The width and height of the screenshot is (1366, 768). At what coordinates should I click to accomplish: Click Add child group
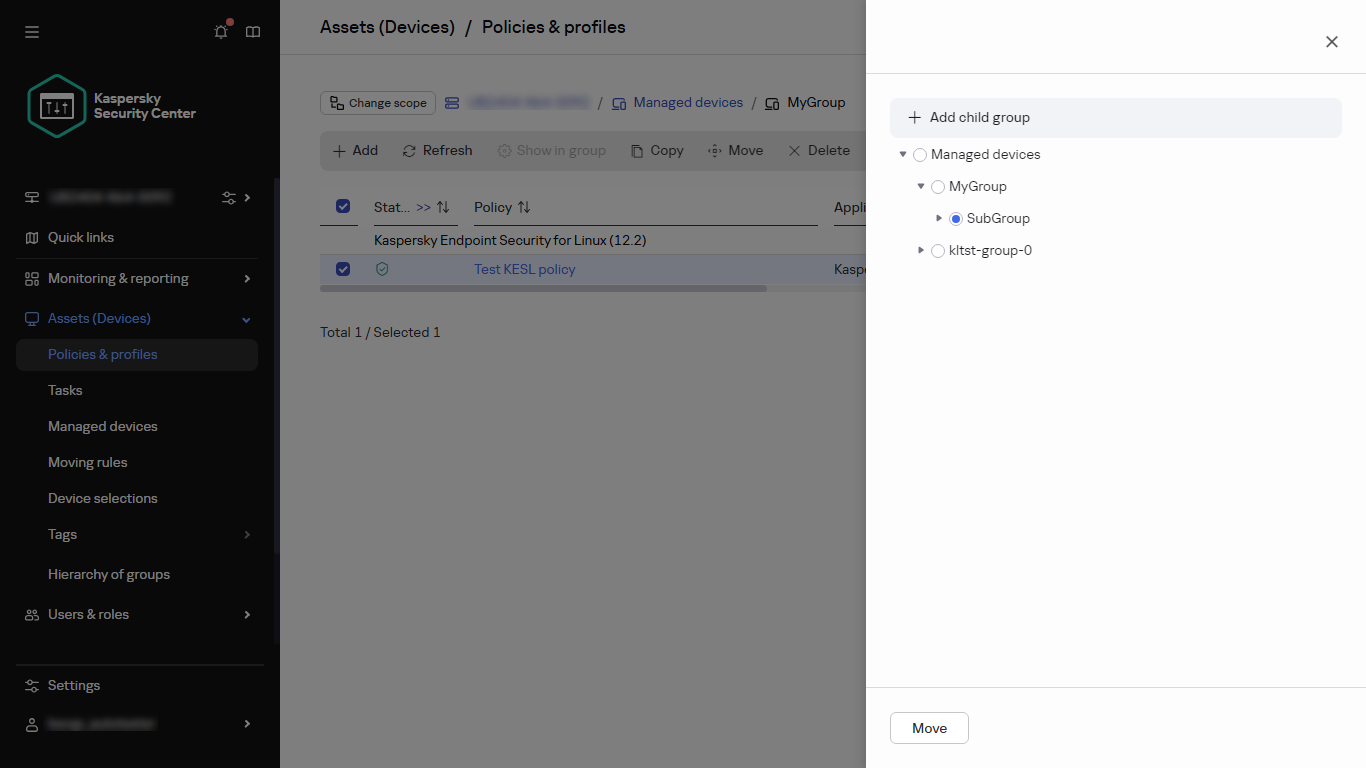(968, 117)
